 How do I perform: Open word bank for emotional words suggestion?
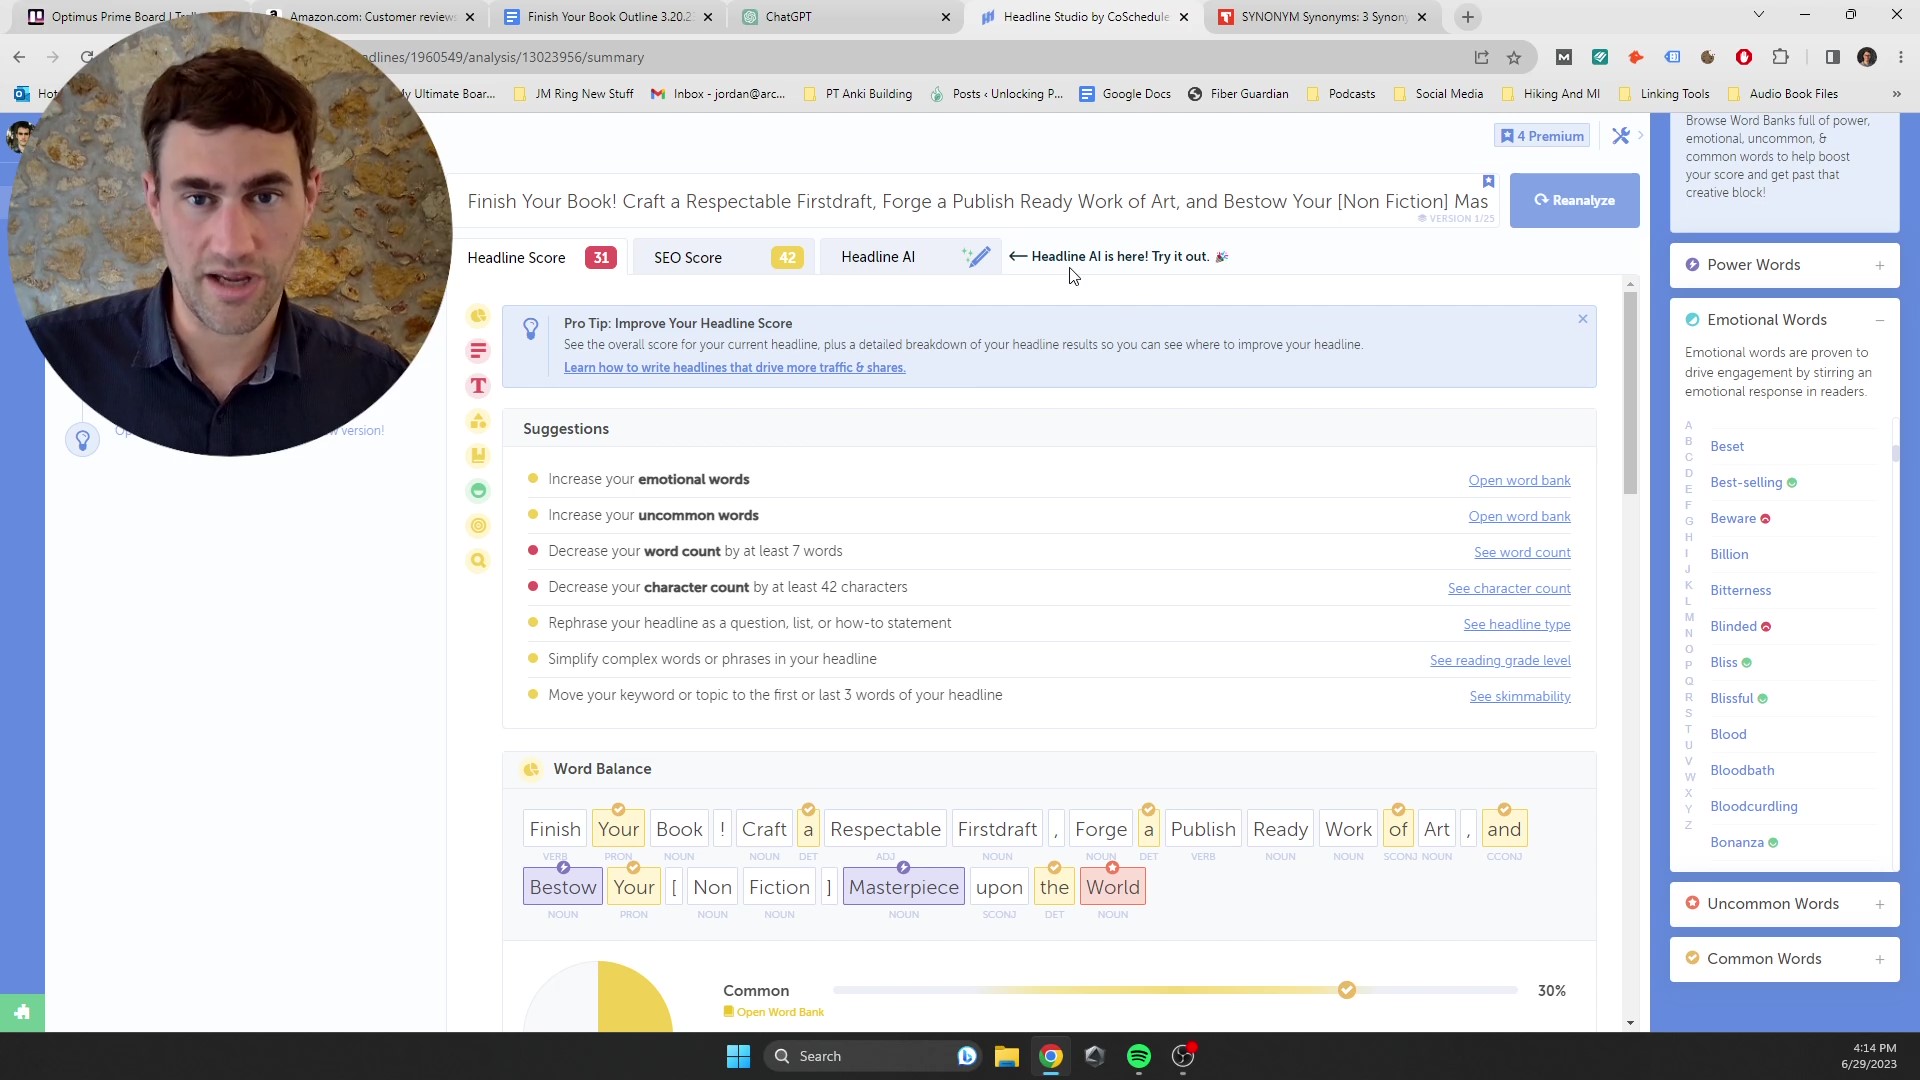pos(1519,481)
